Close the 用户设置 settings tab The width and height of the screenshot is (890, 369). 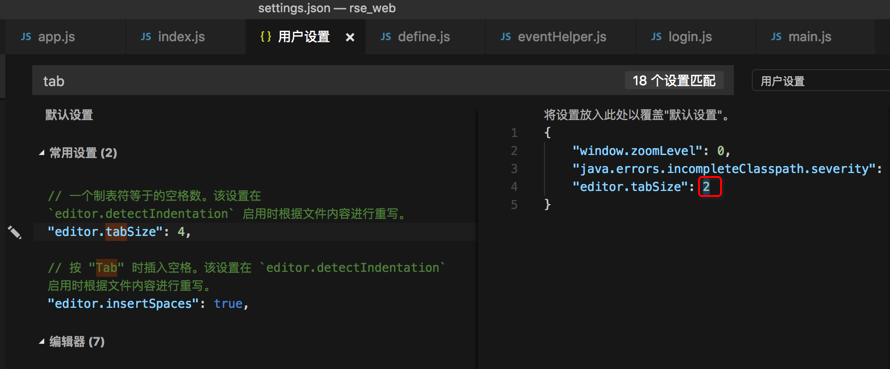pyautogui.click(x=350, y=37)
